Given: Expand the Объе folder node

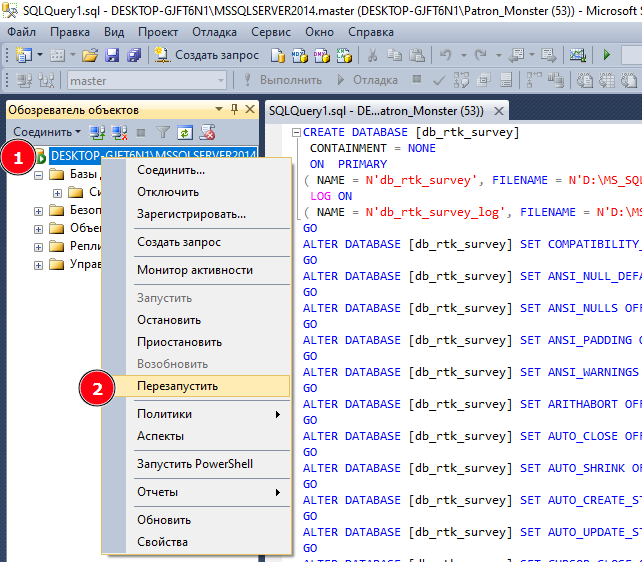Looking at the screenshot, I should tap(38, 229).
